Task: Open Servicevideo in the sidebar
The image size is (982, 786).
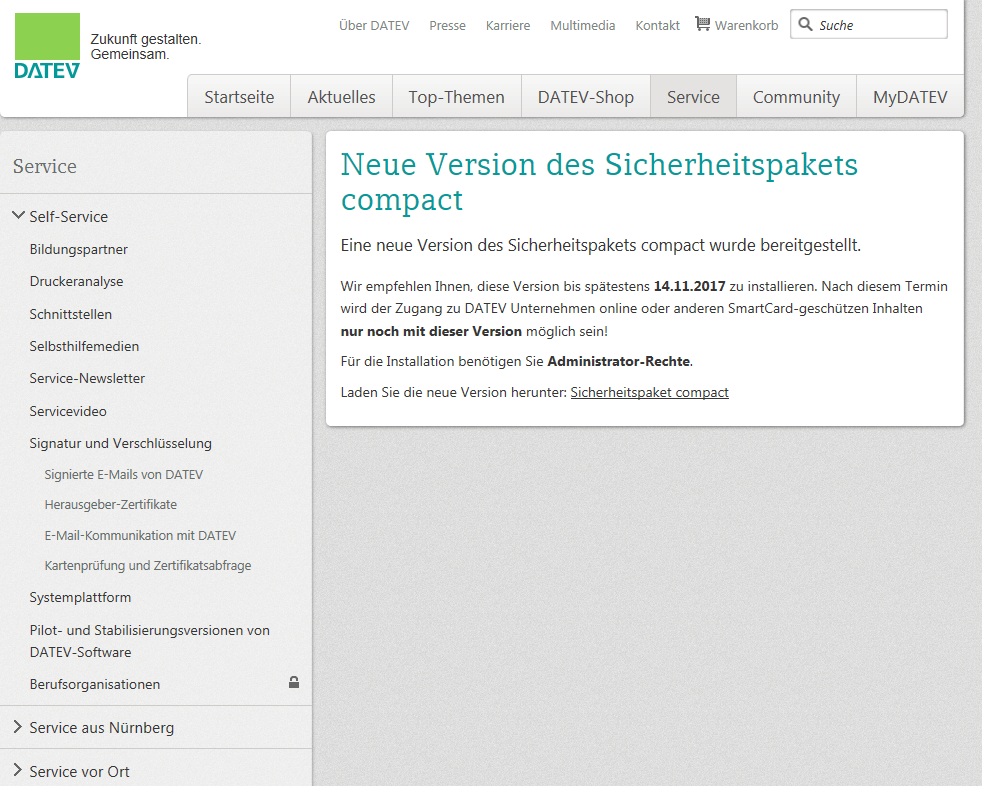Action: tap(68, 411)
